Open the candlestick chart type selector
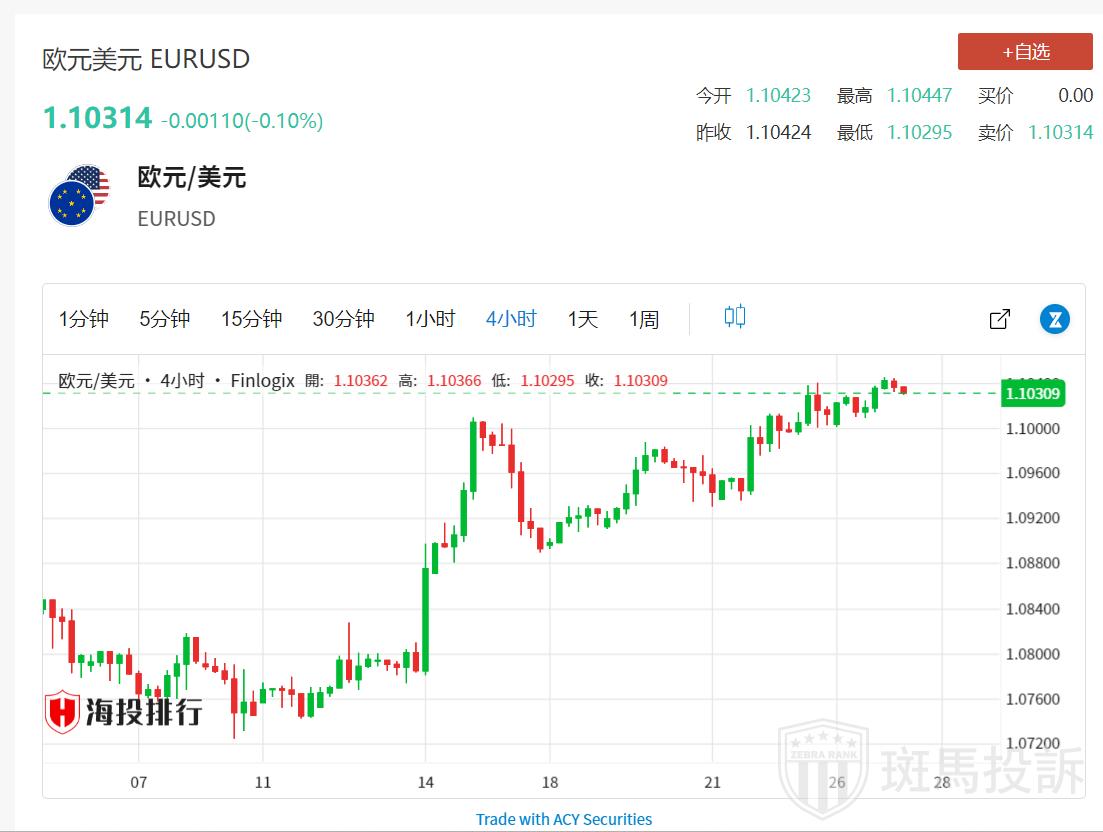 (735, 318)
